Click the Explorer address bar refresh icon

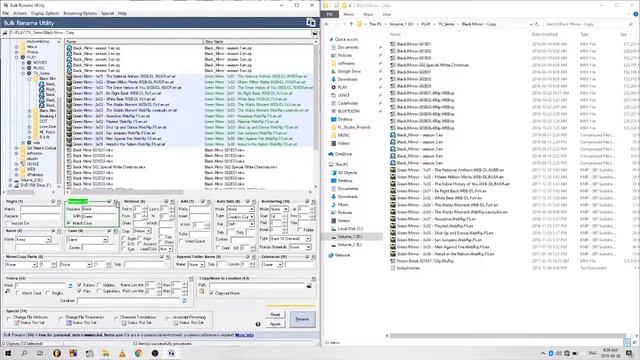[x=537, y=24]
